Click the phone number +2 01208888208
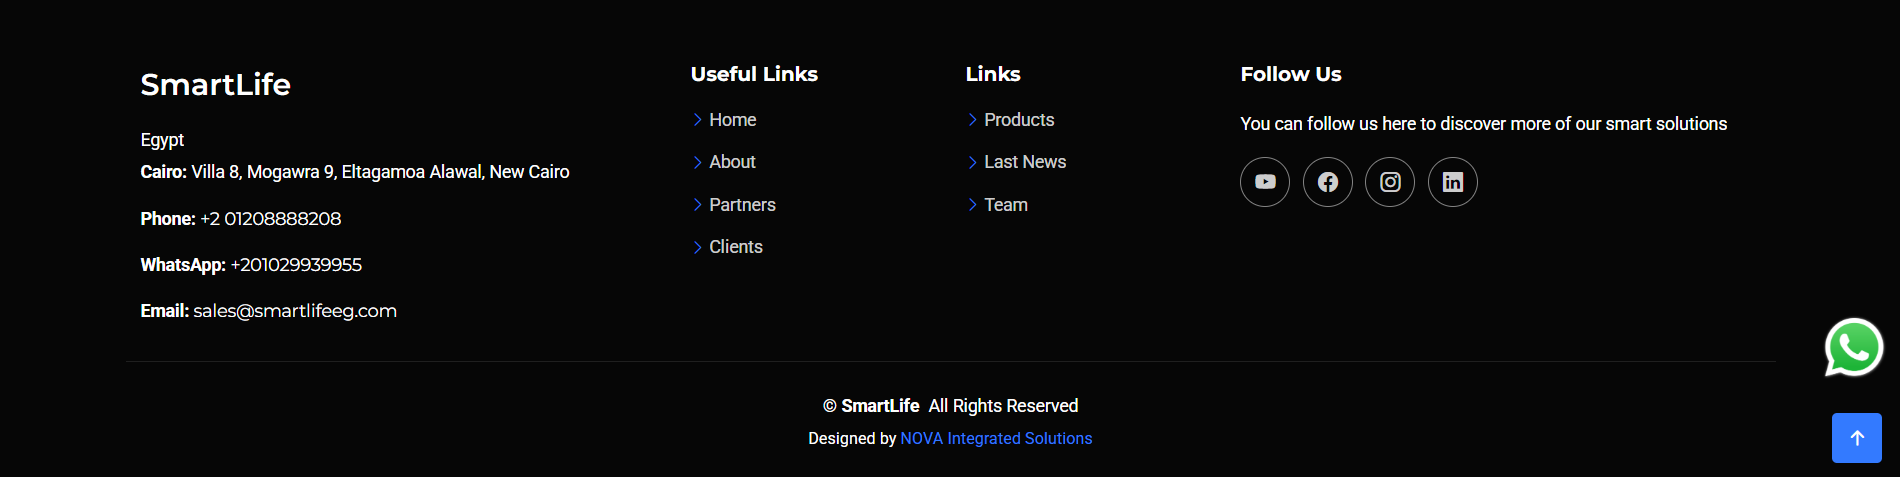The image size is (1900, 477). [x=271, y=219]
